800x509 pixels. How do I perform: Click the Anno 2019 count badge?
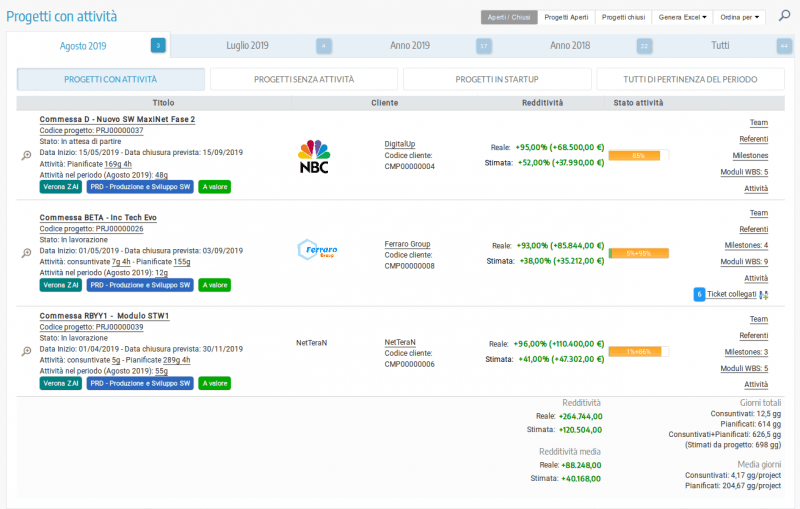(x=484, y=46)
